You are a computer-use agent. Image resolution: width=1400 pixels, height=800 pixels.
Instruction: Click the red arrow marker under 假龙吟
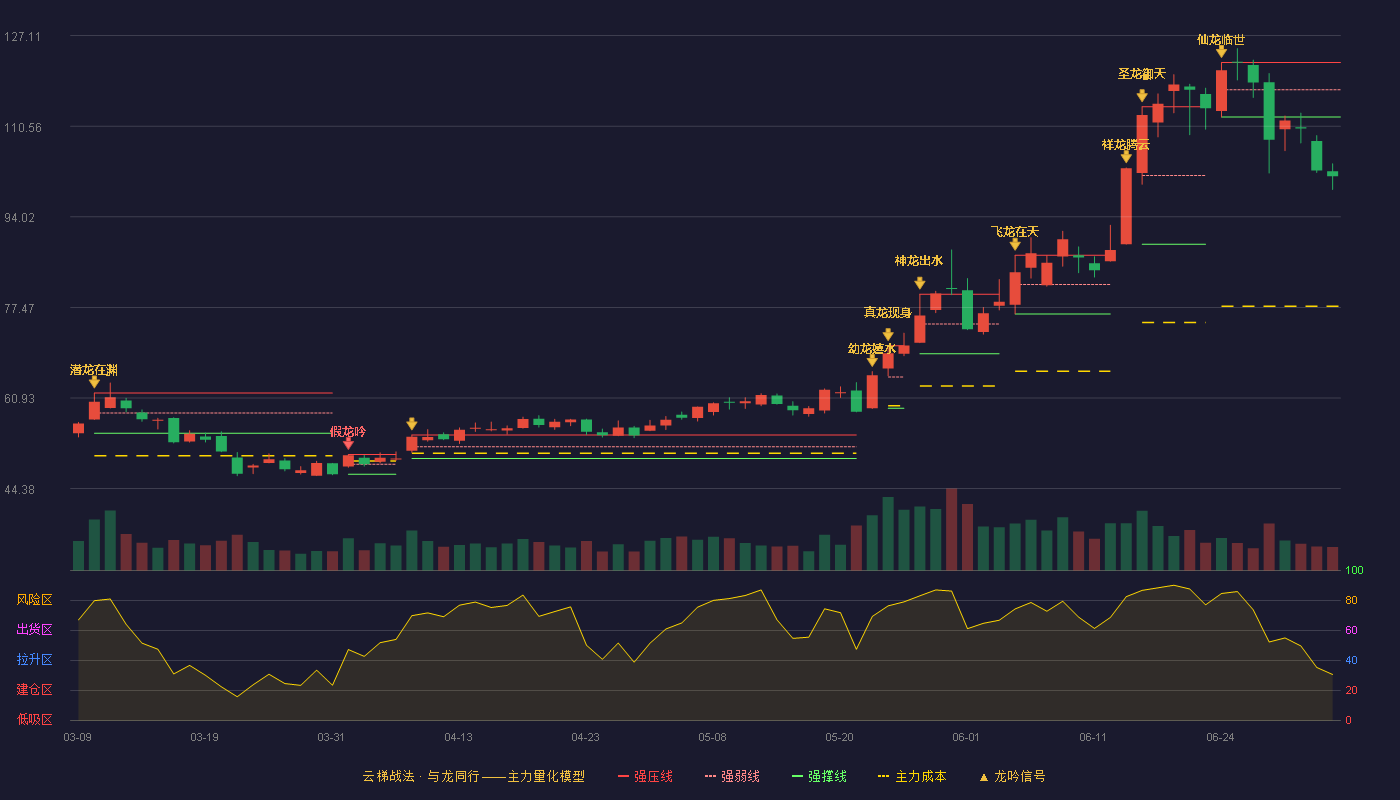coord(348,443)
